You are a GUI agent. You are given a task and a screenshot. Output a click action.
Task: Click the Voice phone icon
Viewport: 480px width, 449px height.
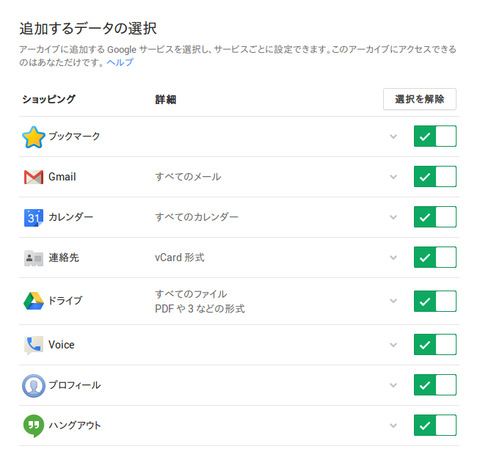[x=33, y=345]
